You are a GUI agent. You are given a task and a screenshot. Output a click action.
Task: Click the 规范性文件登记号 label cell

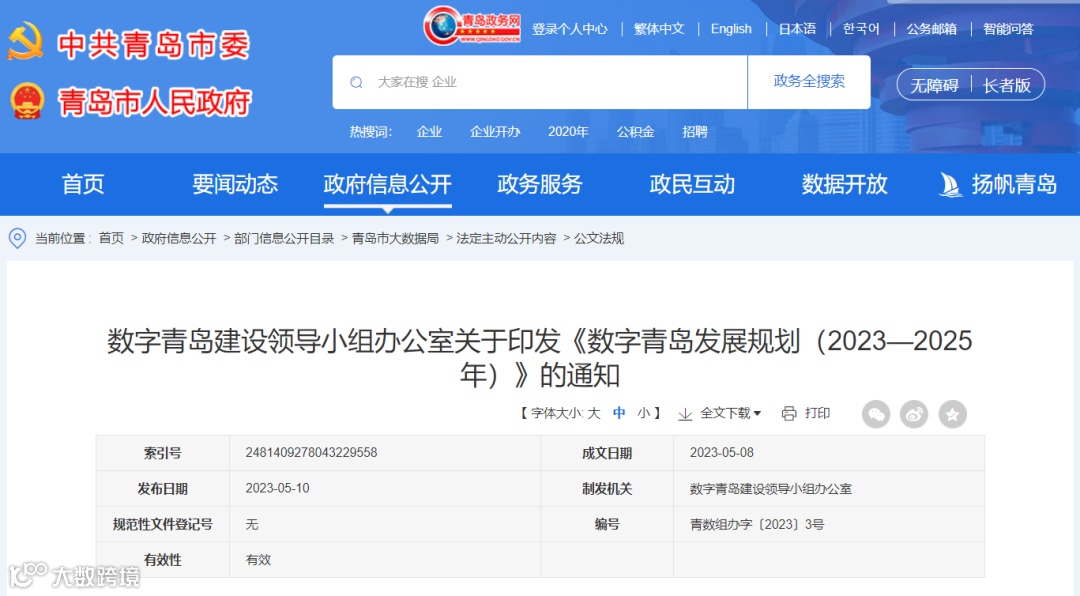point(163,524)
